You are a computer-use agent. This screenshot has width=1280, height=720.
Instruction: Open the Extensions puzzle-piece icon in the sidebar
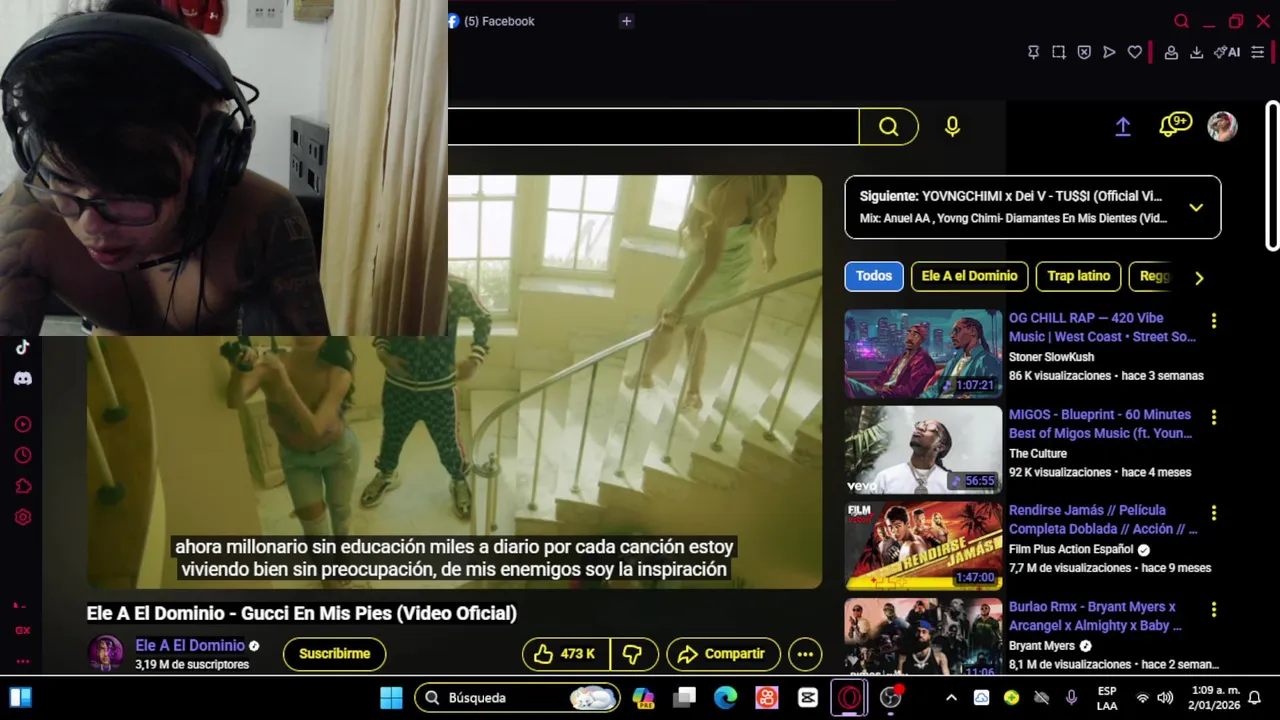coord(22,486)
